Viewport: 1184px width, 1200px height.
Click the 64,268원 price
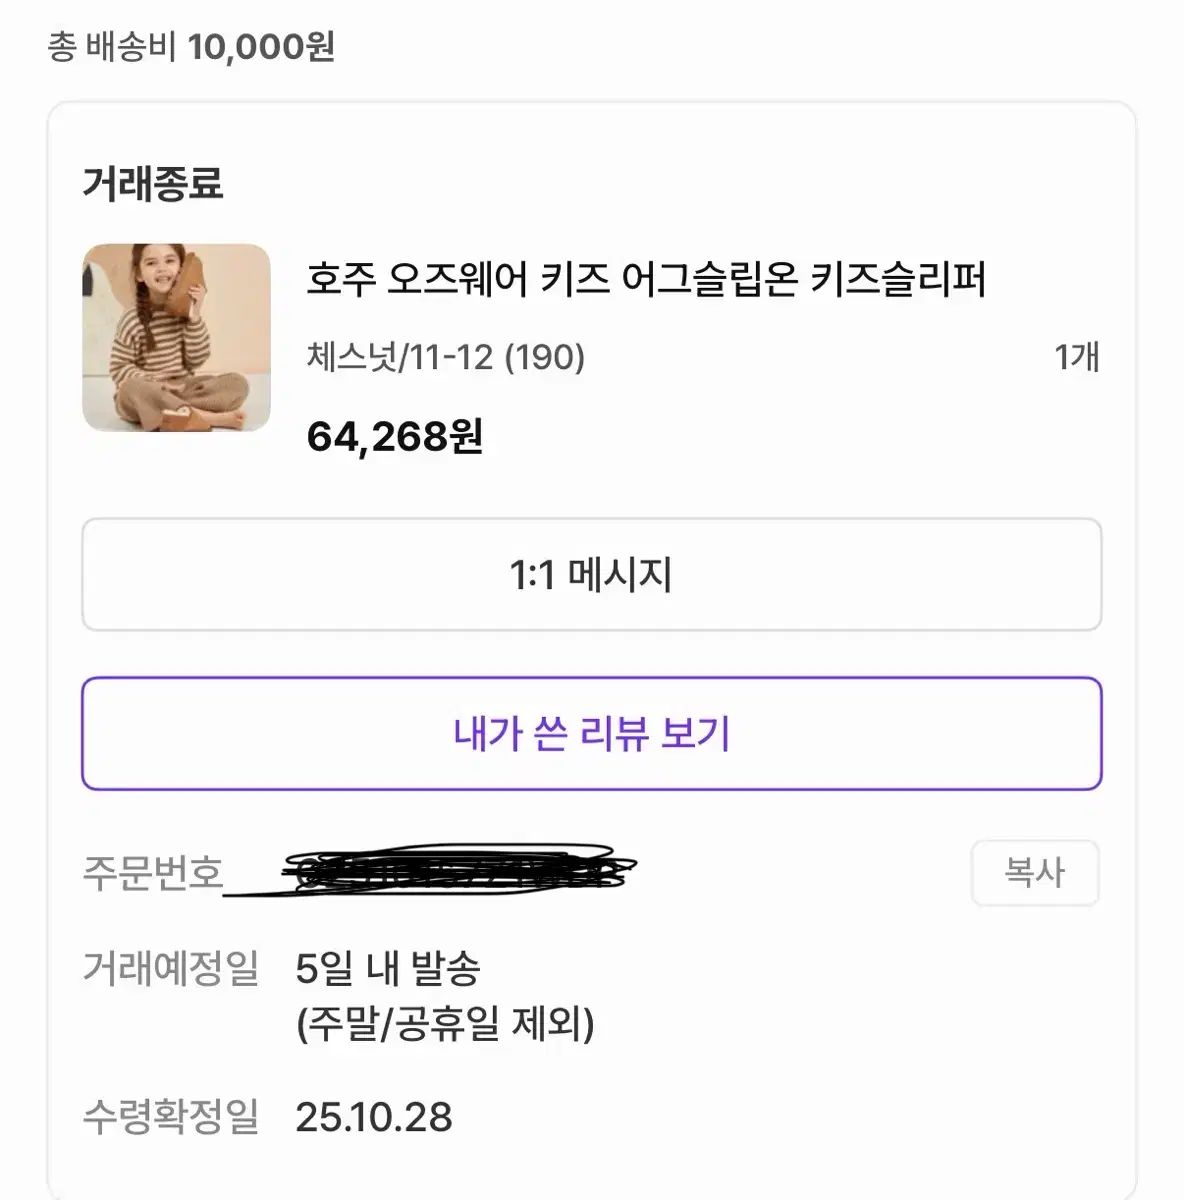[x=394, y=436]
